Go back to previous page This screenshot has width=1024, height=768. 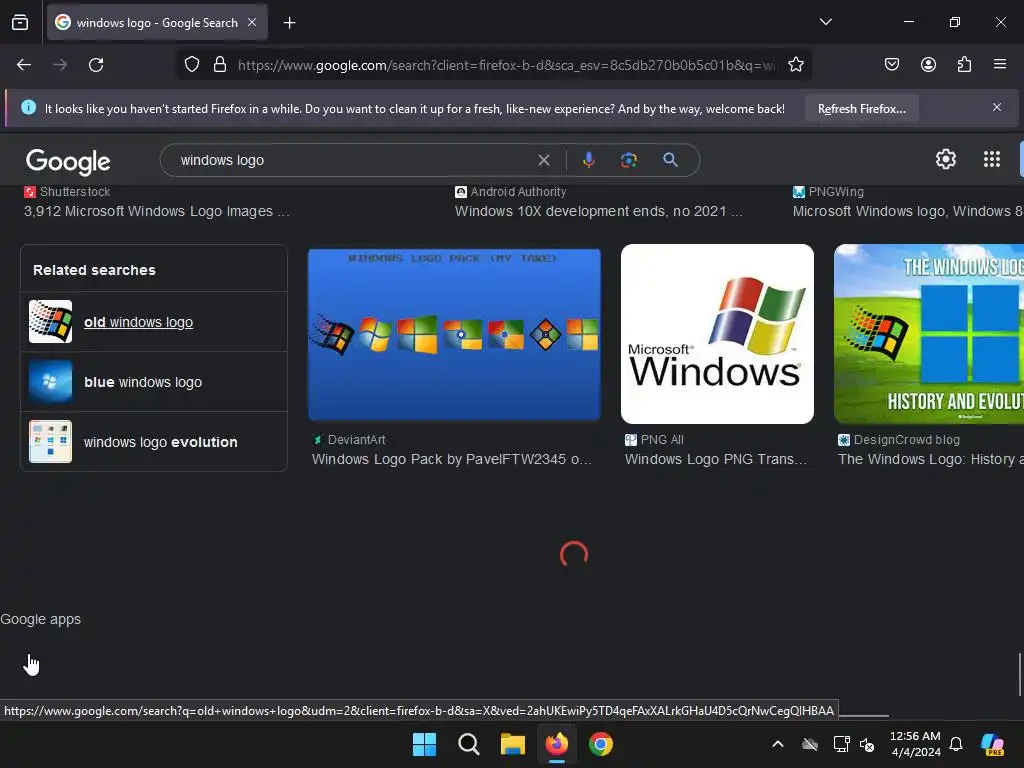pos(24,65)
